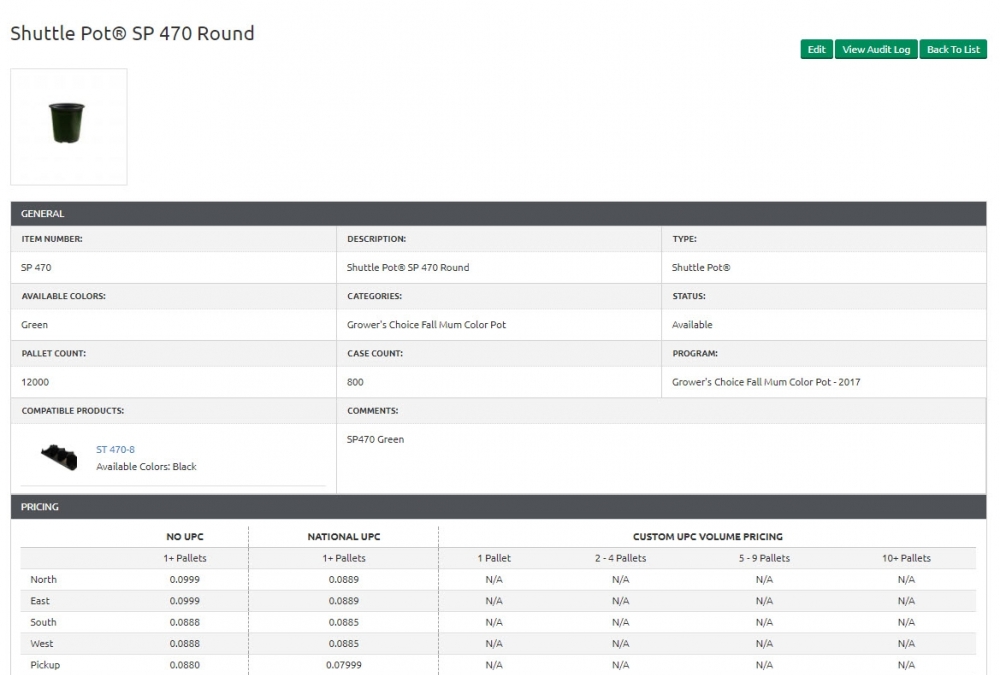Click the CATEGORIES label
This screenshot has height=675, width=1000.
pyautogui.click(x=374, y=296)
